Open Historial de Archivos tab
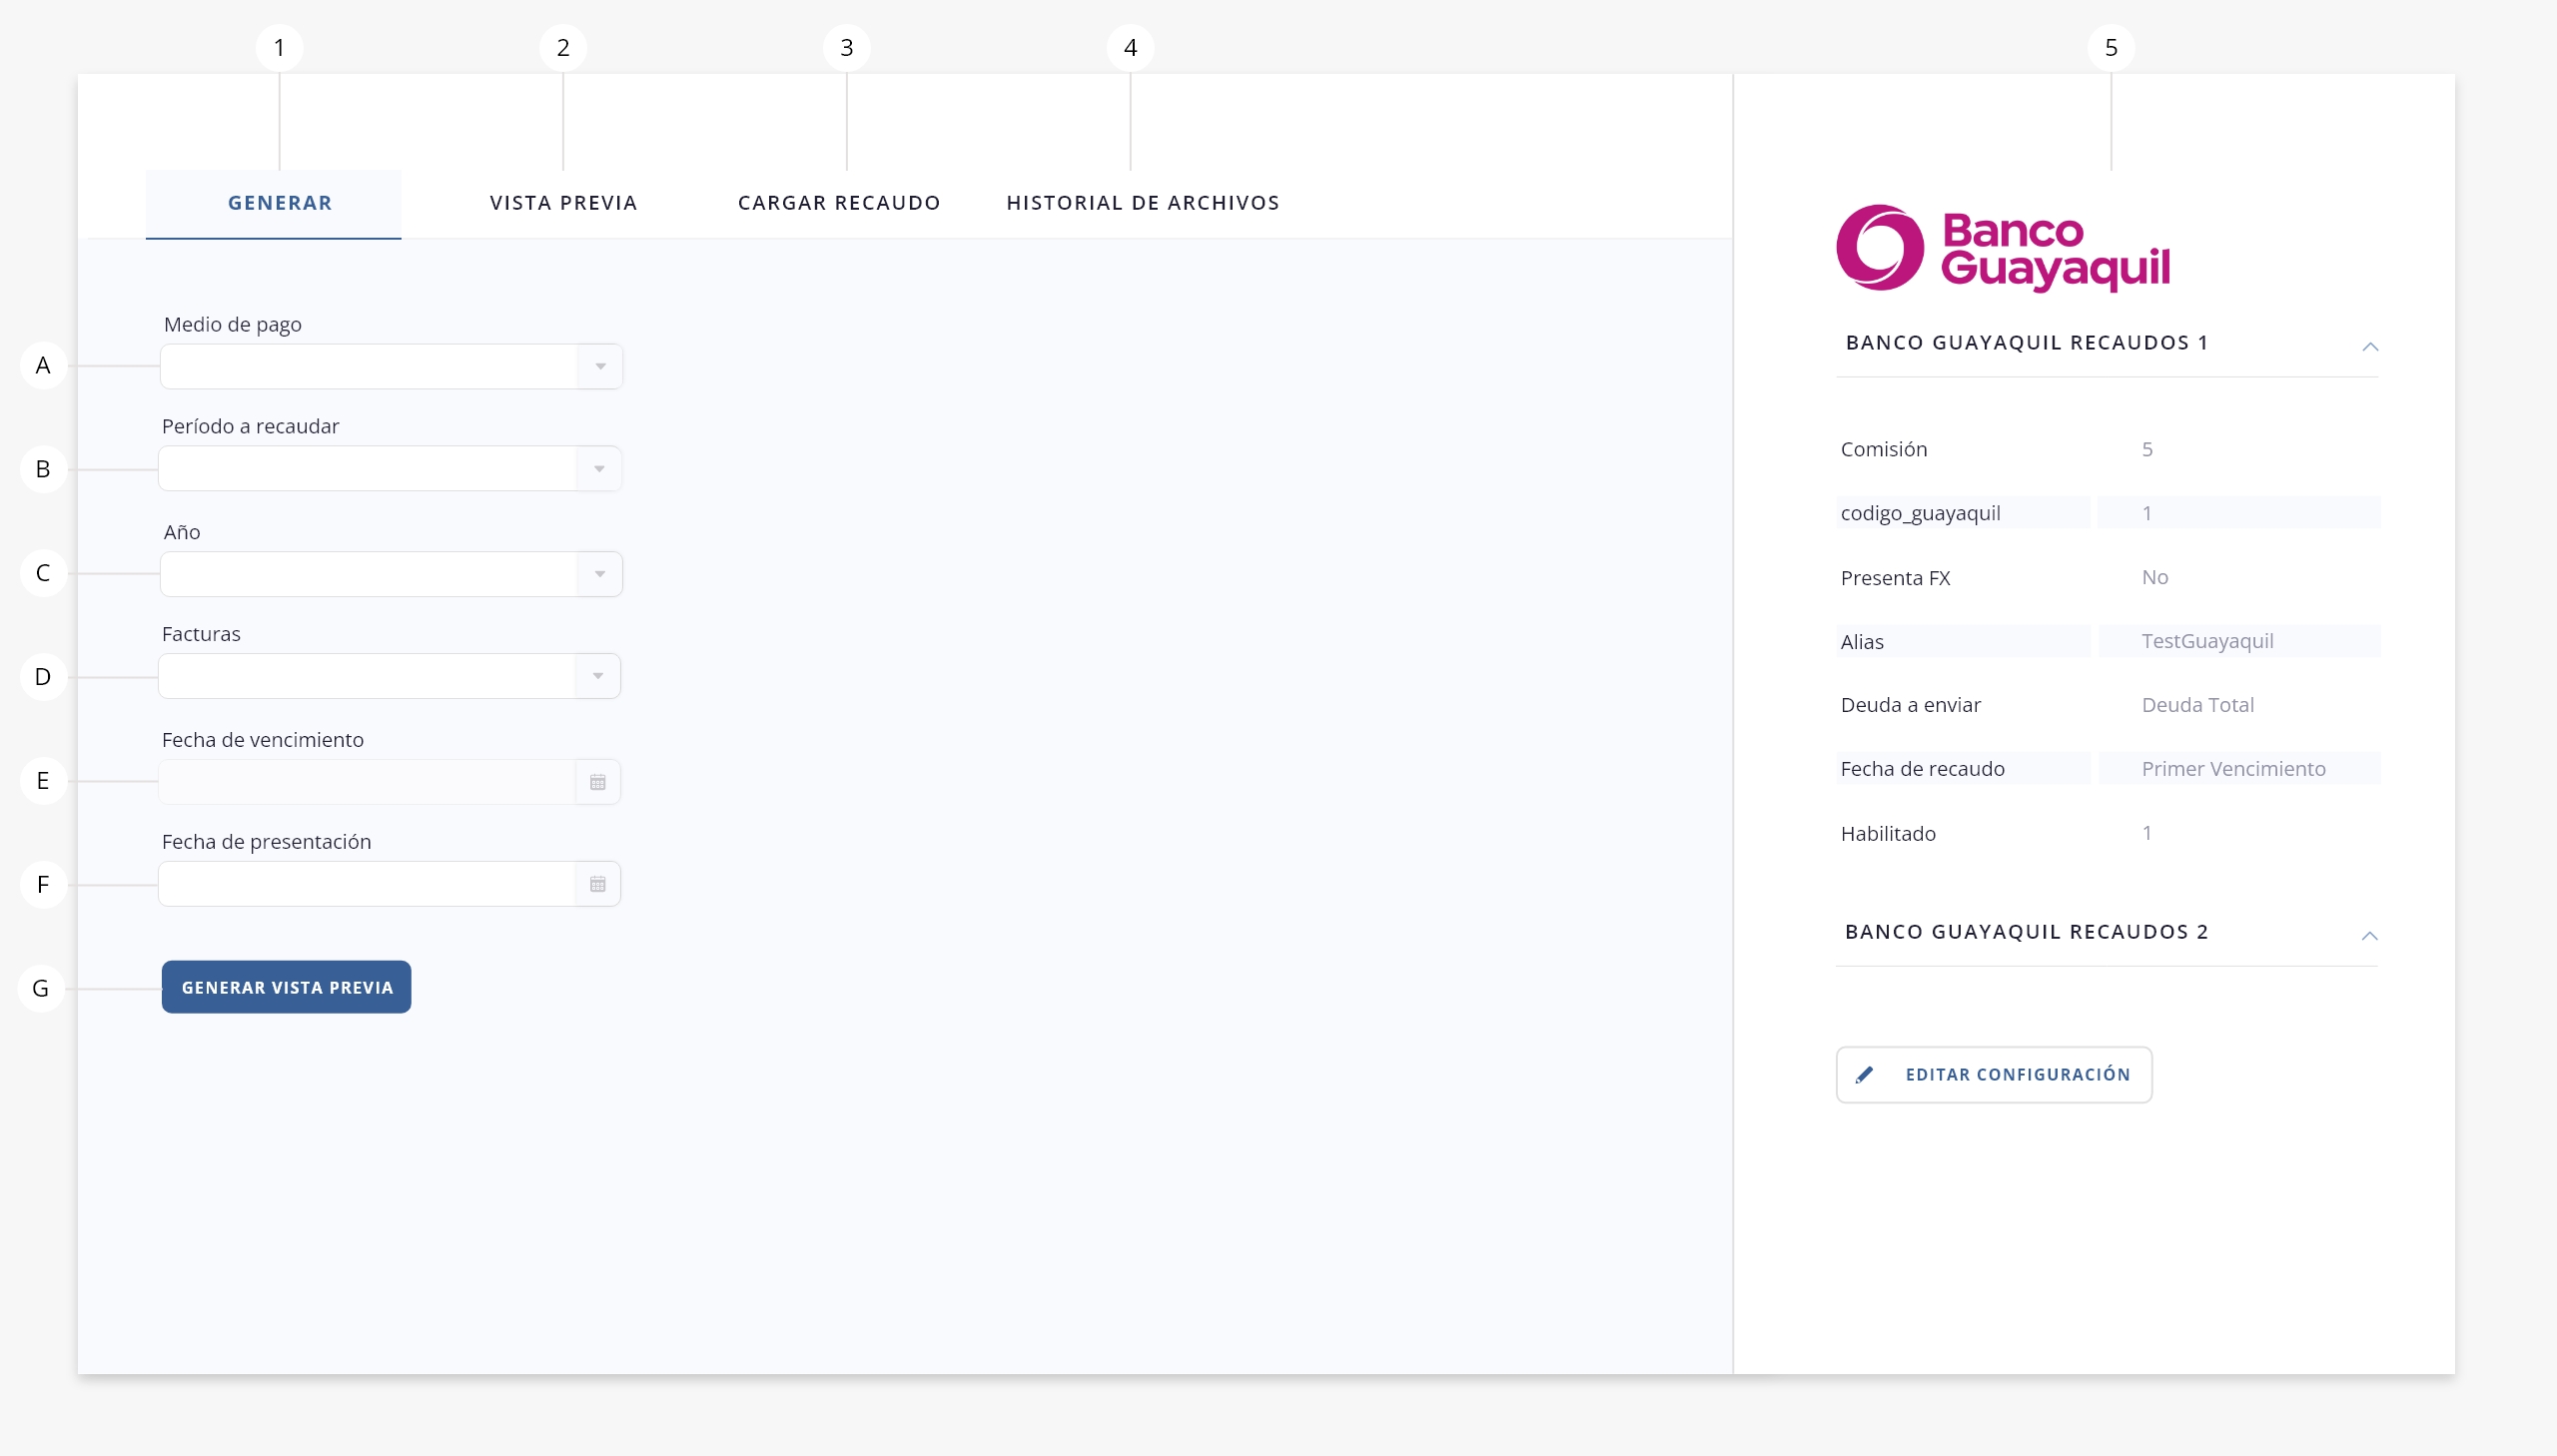Viewport: 2557px width, 1456px height. (1142, 203)
